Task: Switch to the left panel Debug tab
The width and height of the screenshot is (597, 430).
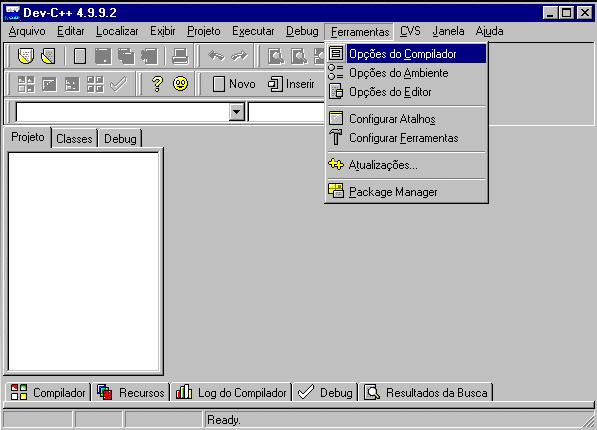Action: click(120, 139)
